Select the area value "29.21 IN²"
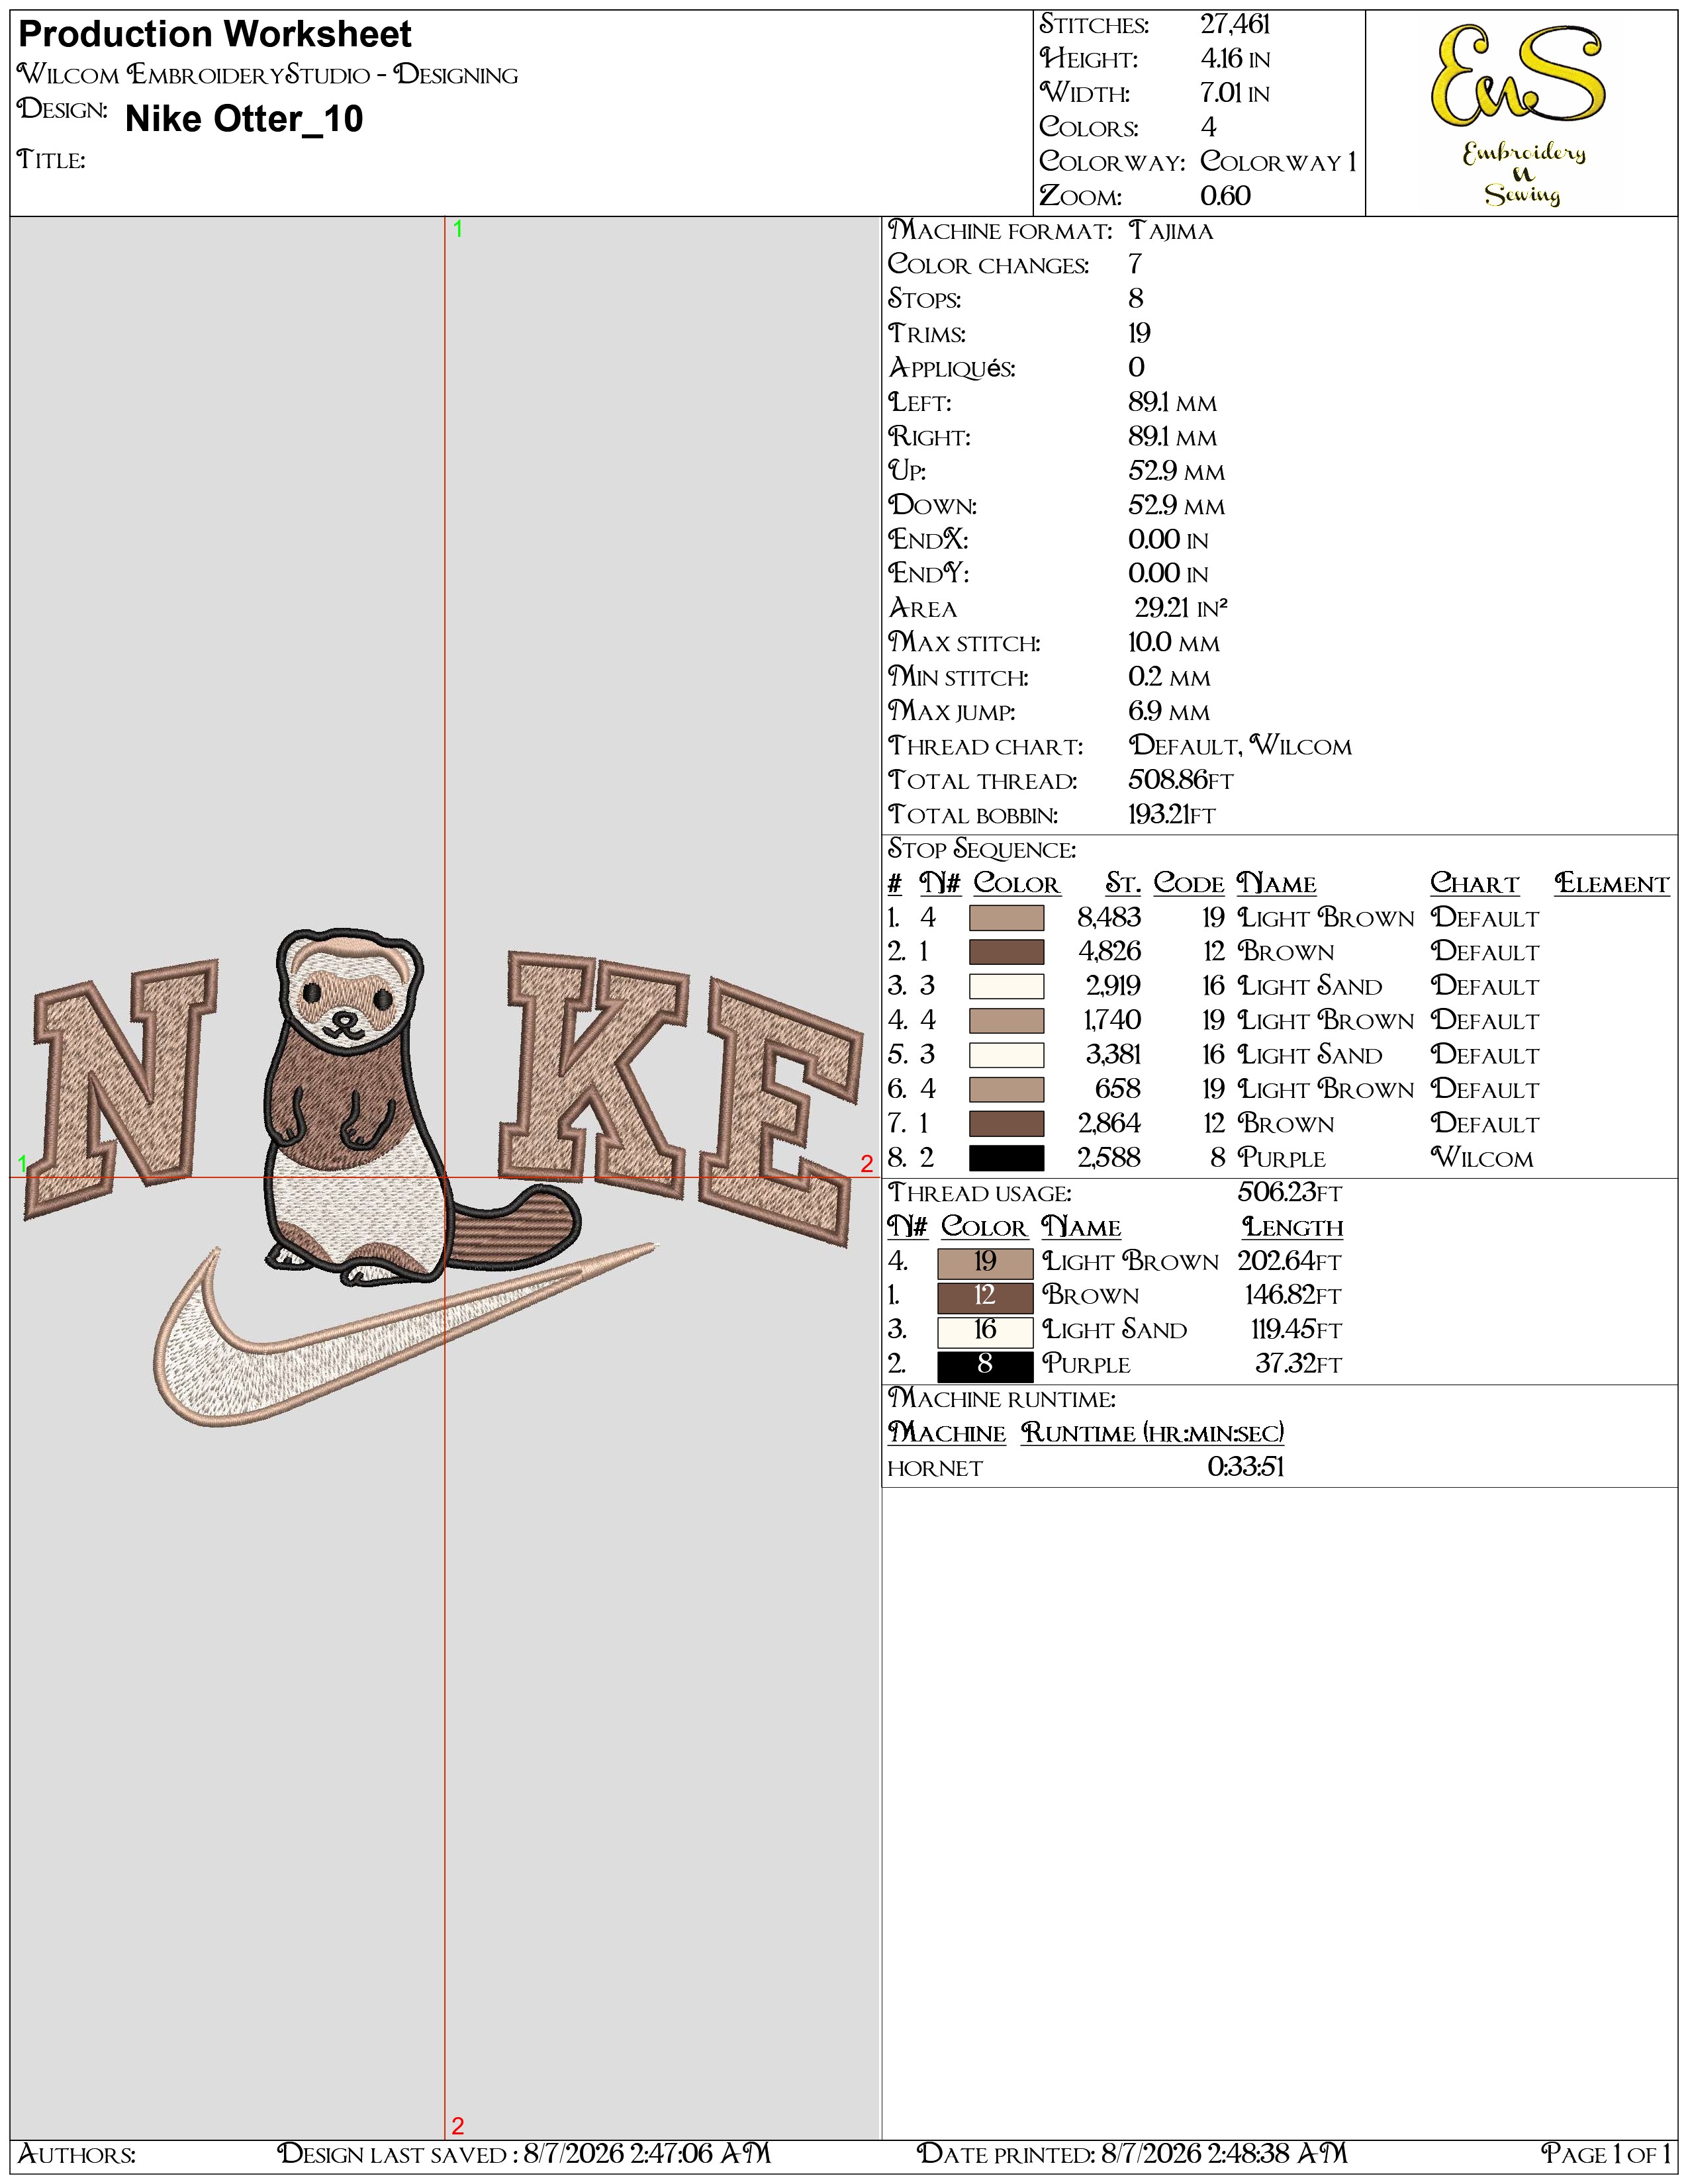Screen dimensions: 1688x2184 pyautogui.click(x=1180, y=608)
